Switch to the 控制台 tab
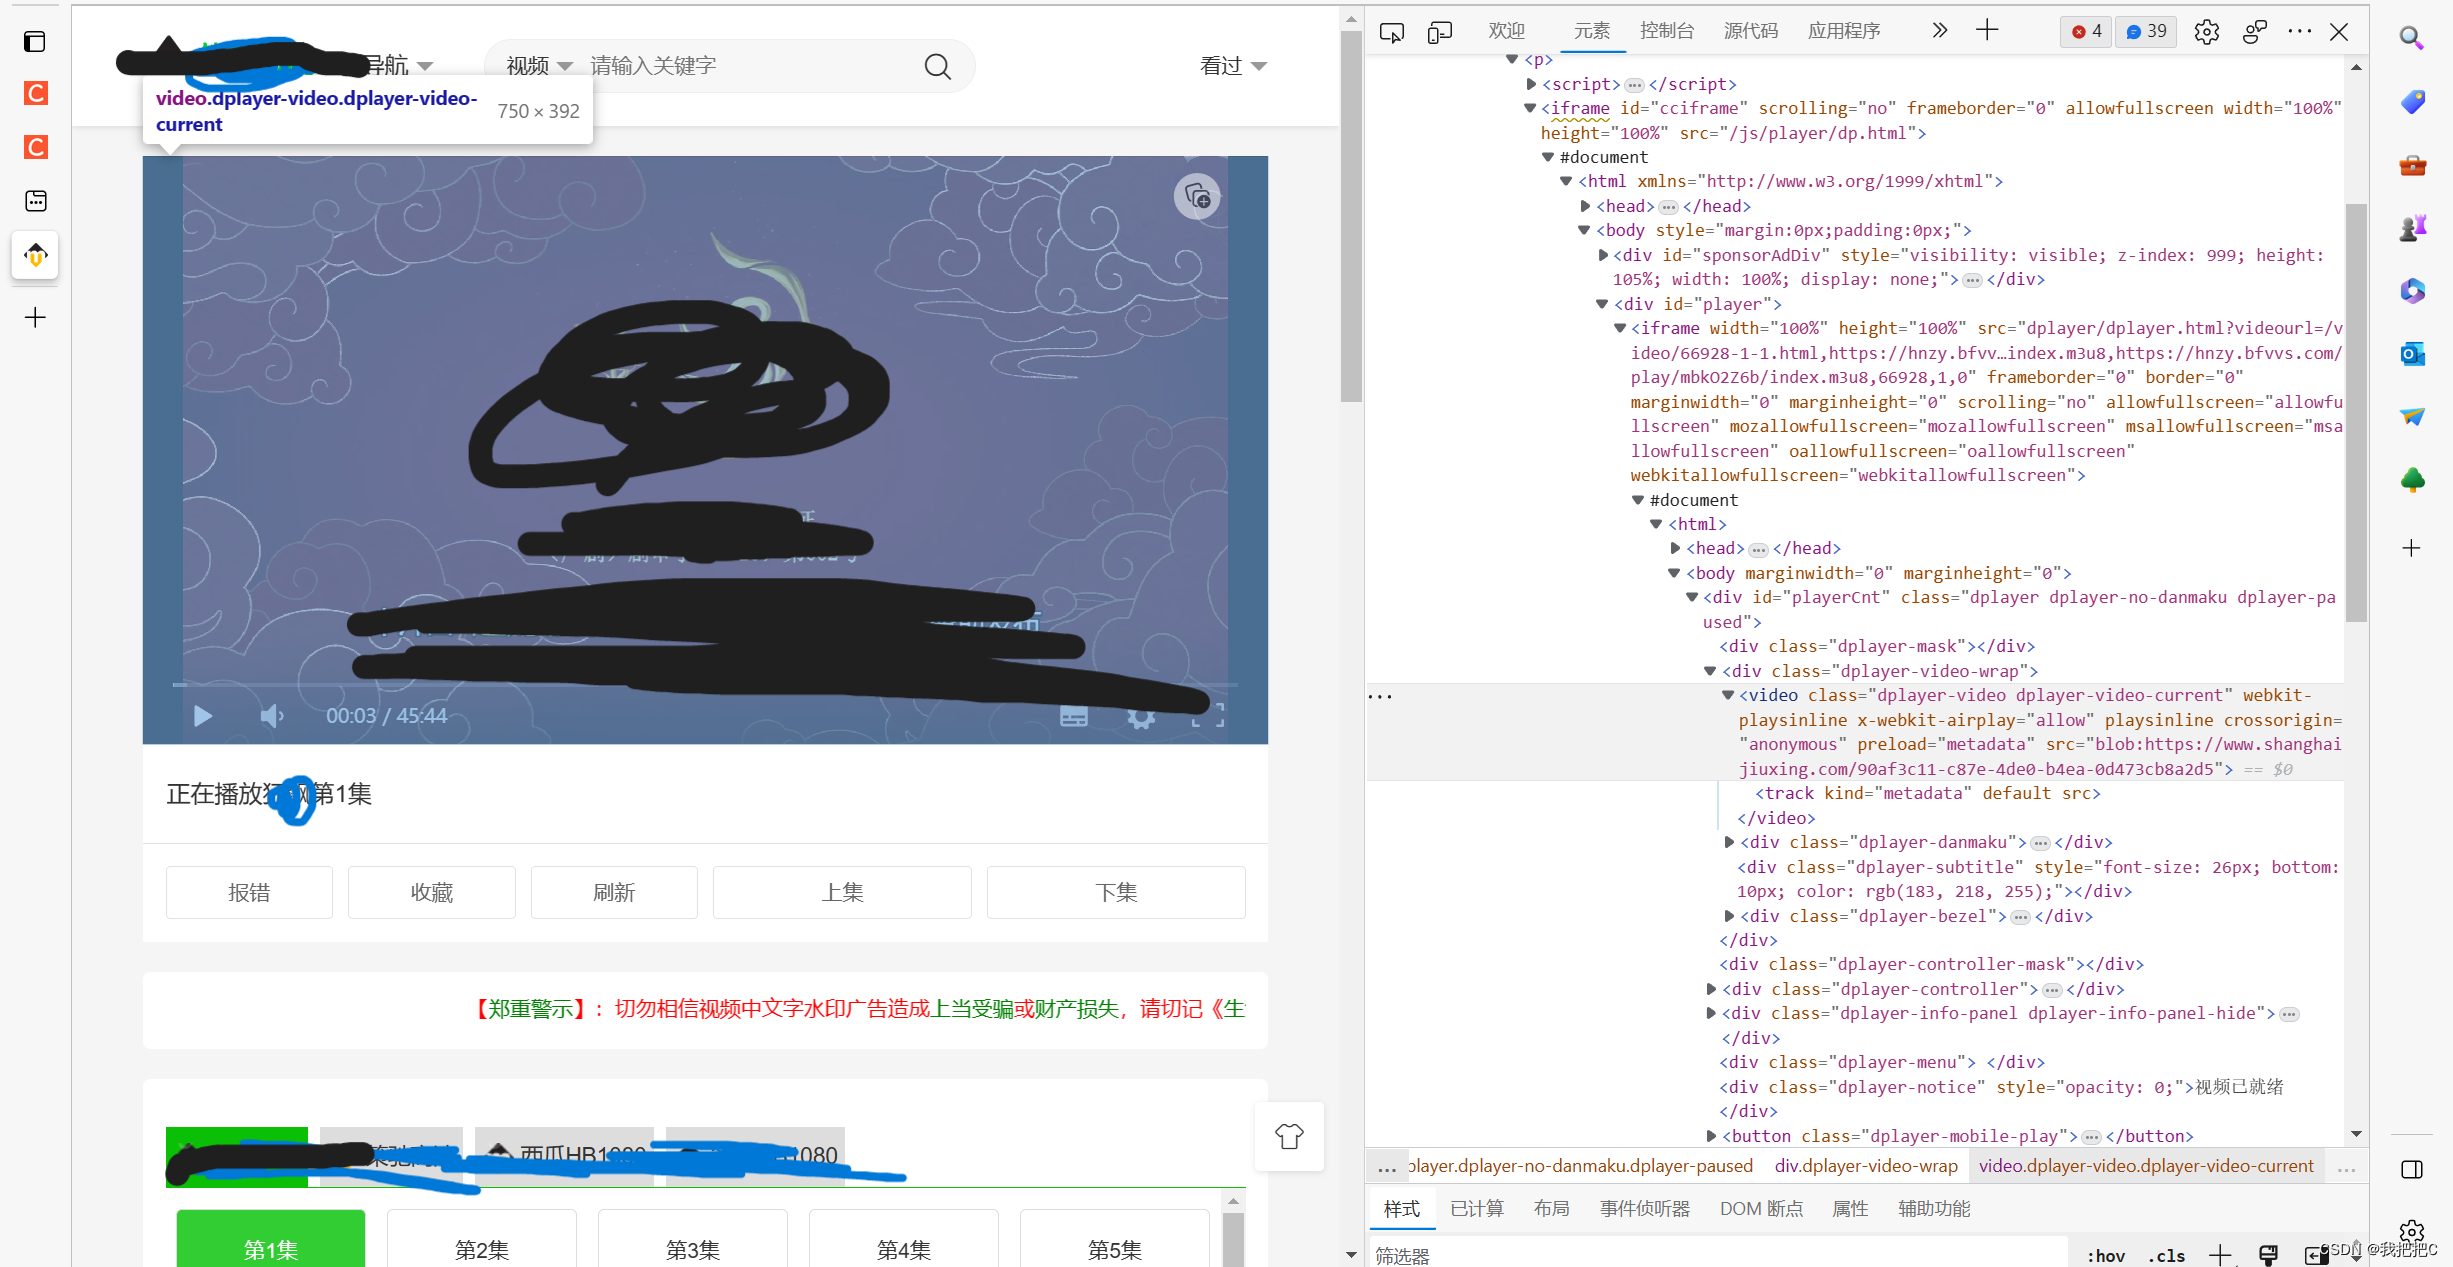2453x1267 pixels. pos(1666,31)
